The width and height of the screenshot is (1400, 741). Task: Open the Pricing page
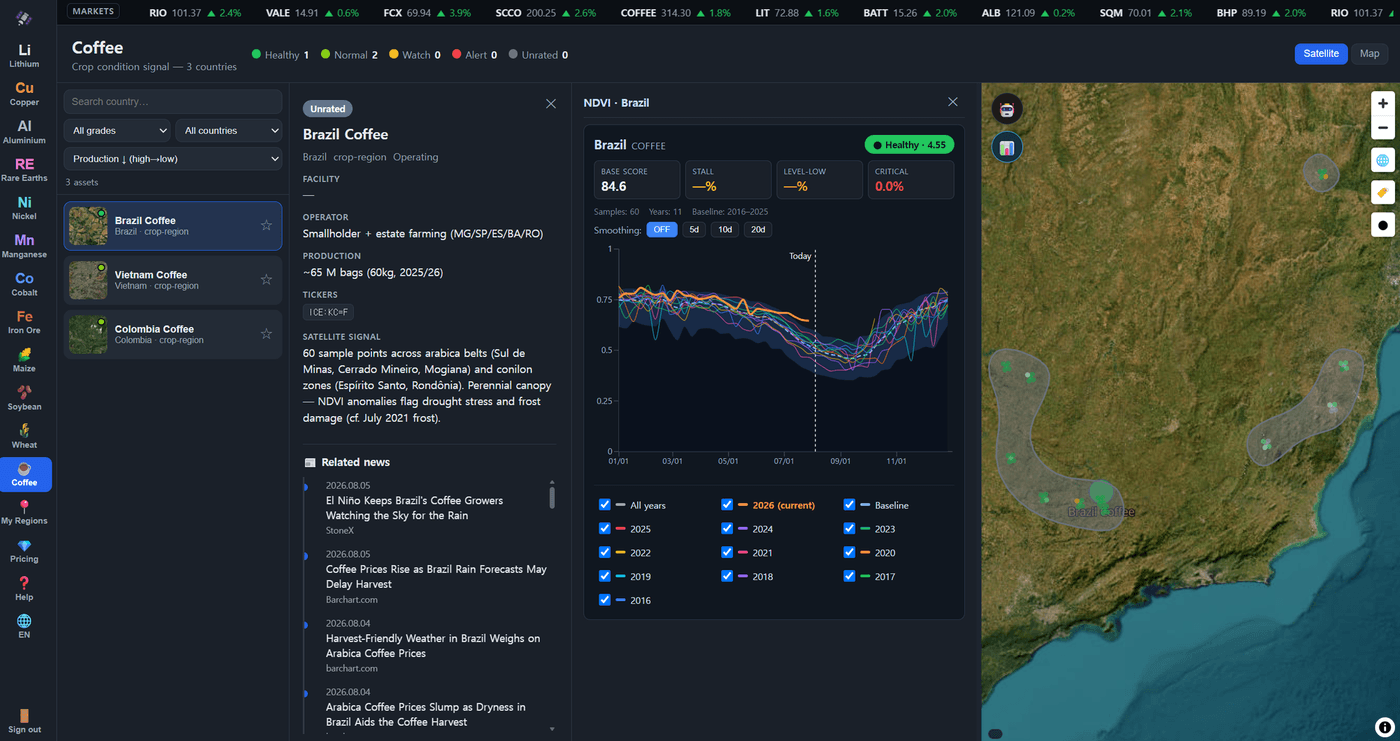pos(24,551)
